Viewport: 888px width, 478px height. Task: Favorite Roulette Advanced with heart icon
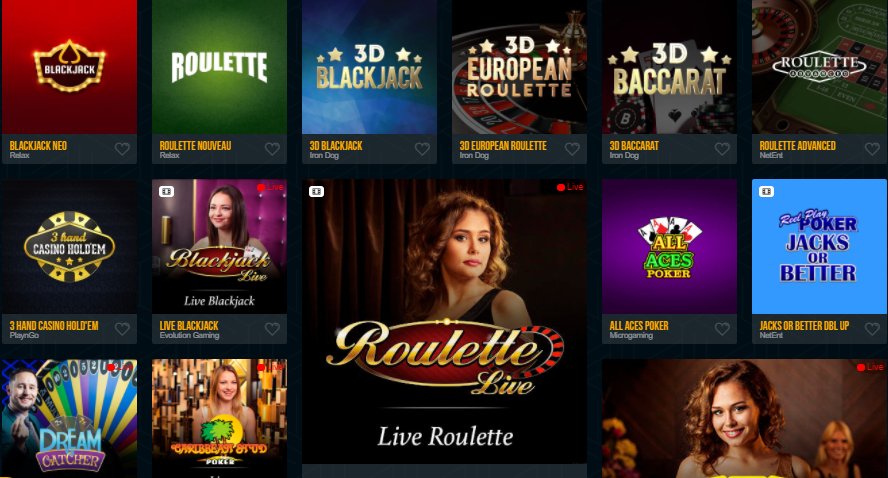872,149
